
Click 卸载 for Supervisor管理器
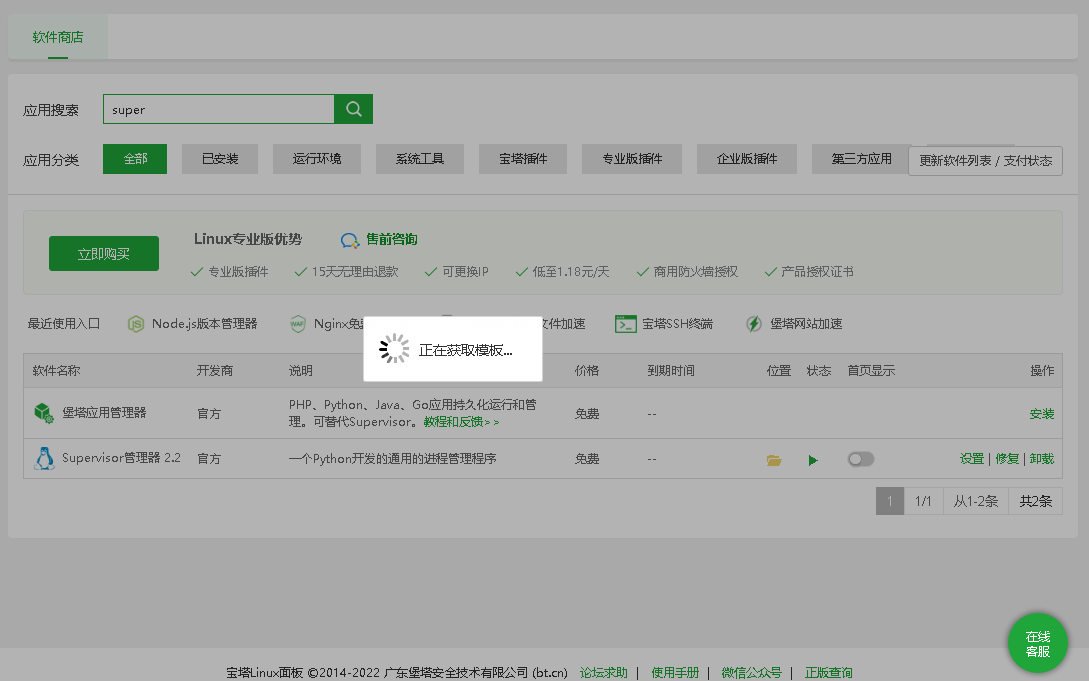(x=1042, y=459)
